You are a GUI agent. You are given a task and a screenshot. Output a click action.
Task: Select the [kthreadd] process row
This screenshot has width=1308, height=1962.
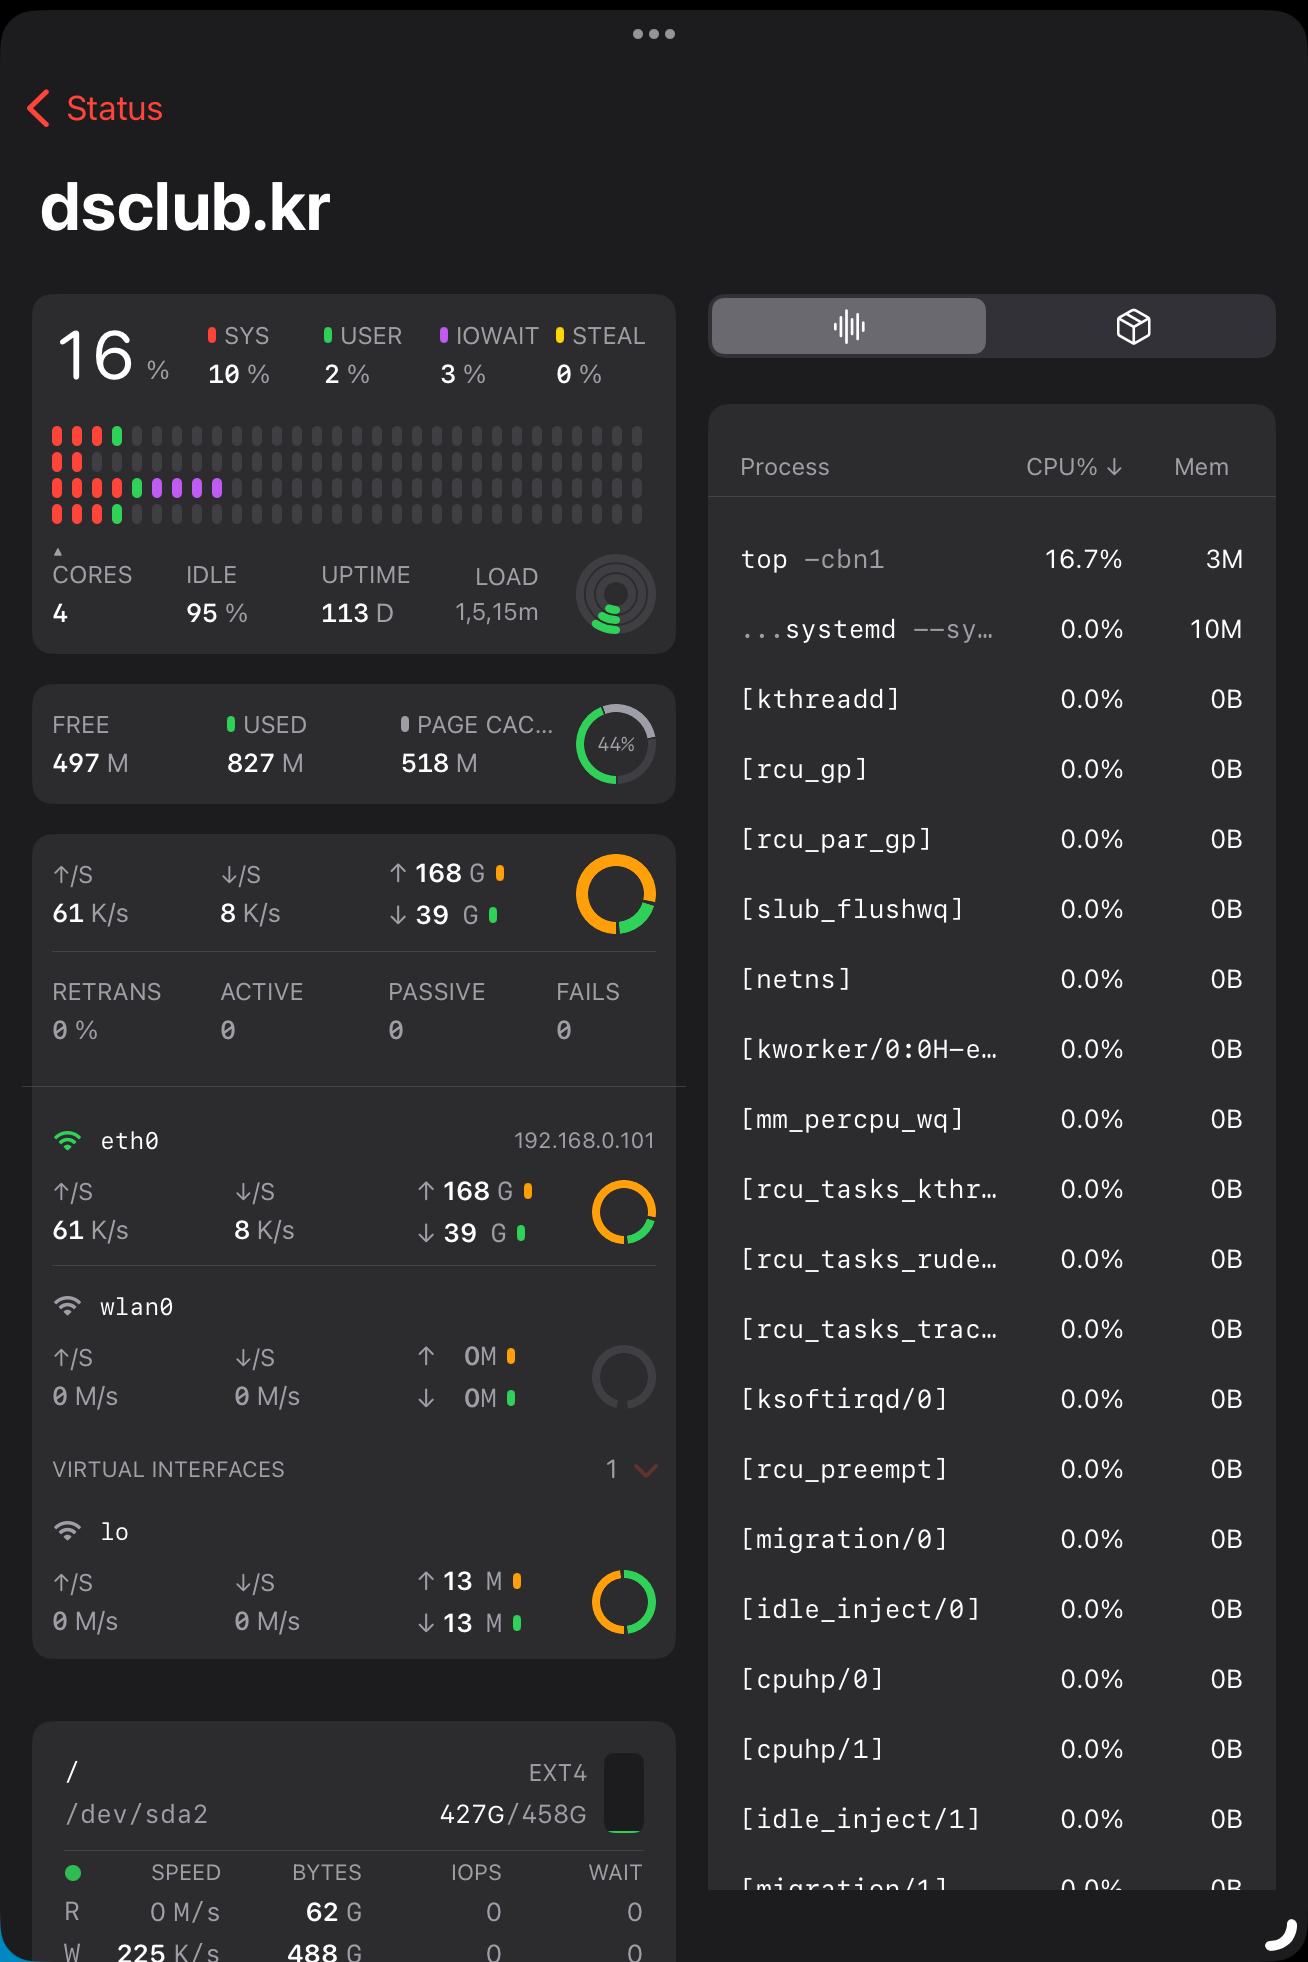point(990,699)
